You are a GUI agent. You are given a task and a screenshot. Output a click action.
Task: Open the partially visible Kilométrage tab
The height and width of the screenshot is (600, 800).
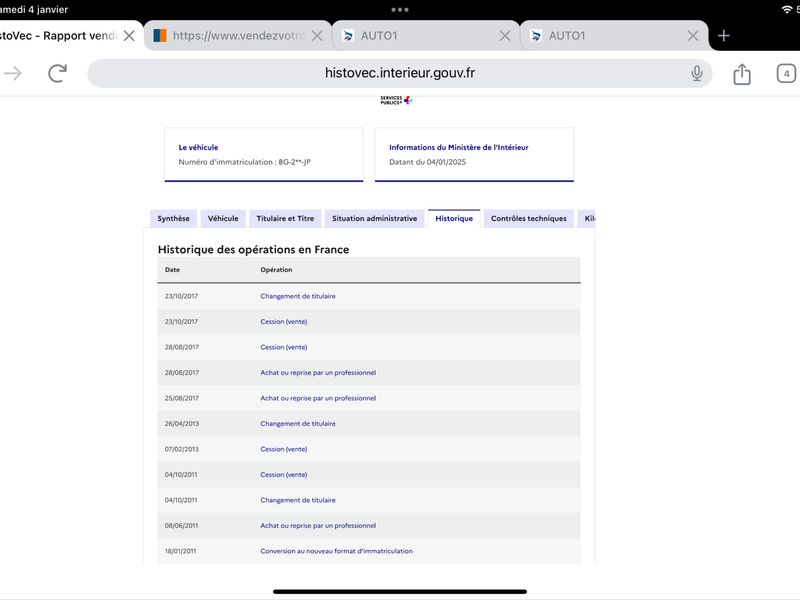pyautogui.click(x=586, y=218)
